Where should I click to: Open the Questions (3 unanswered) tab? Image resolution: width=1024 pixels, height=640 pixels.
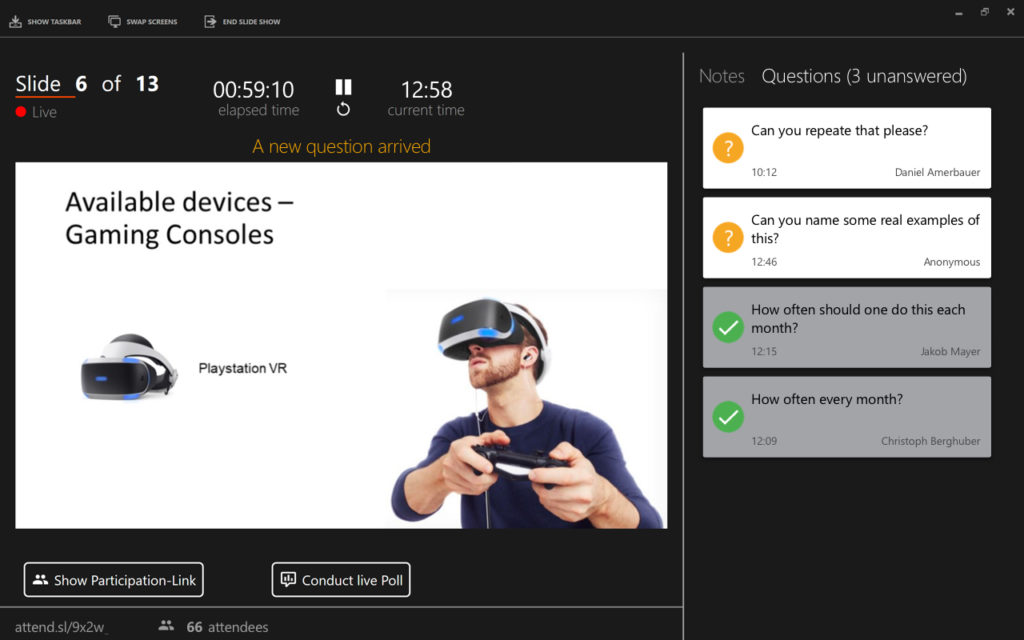click(x=864, y=76)
